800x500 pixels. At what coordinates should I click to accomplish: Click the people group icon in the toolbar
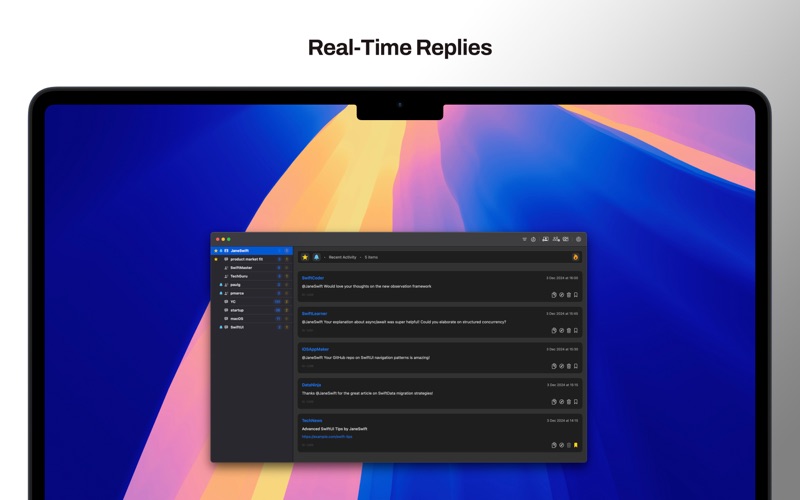click(x=556, y=239)
